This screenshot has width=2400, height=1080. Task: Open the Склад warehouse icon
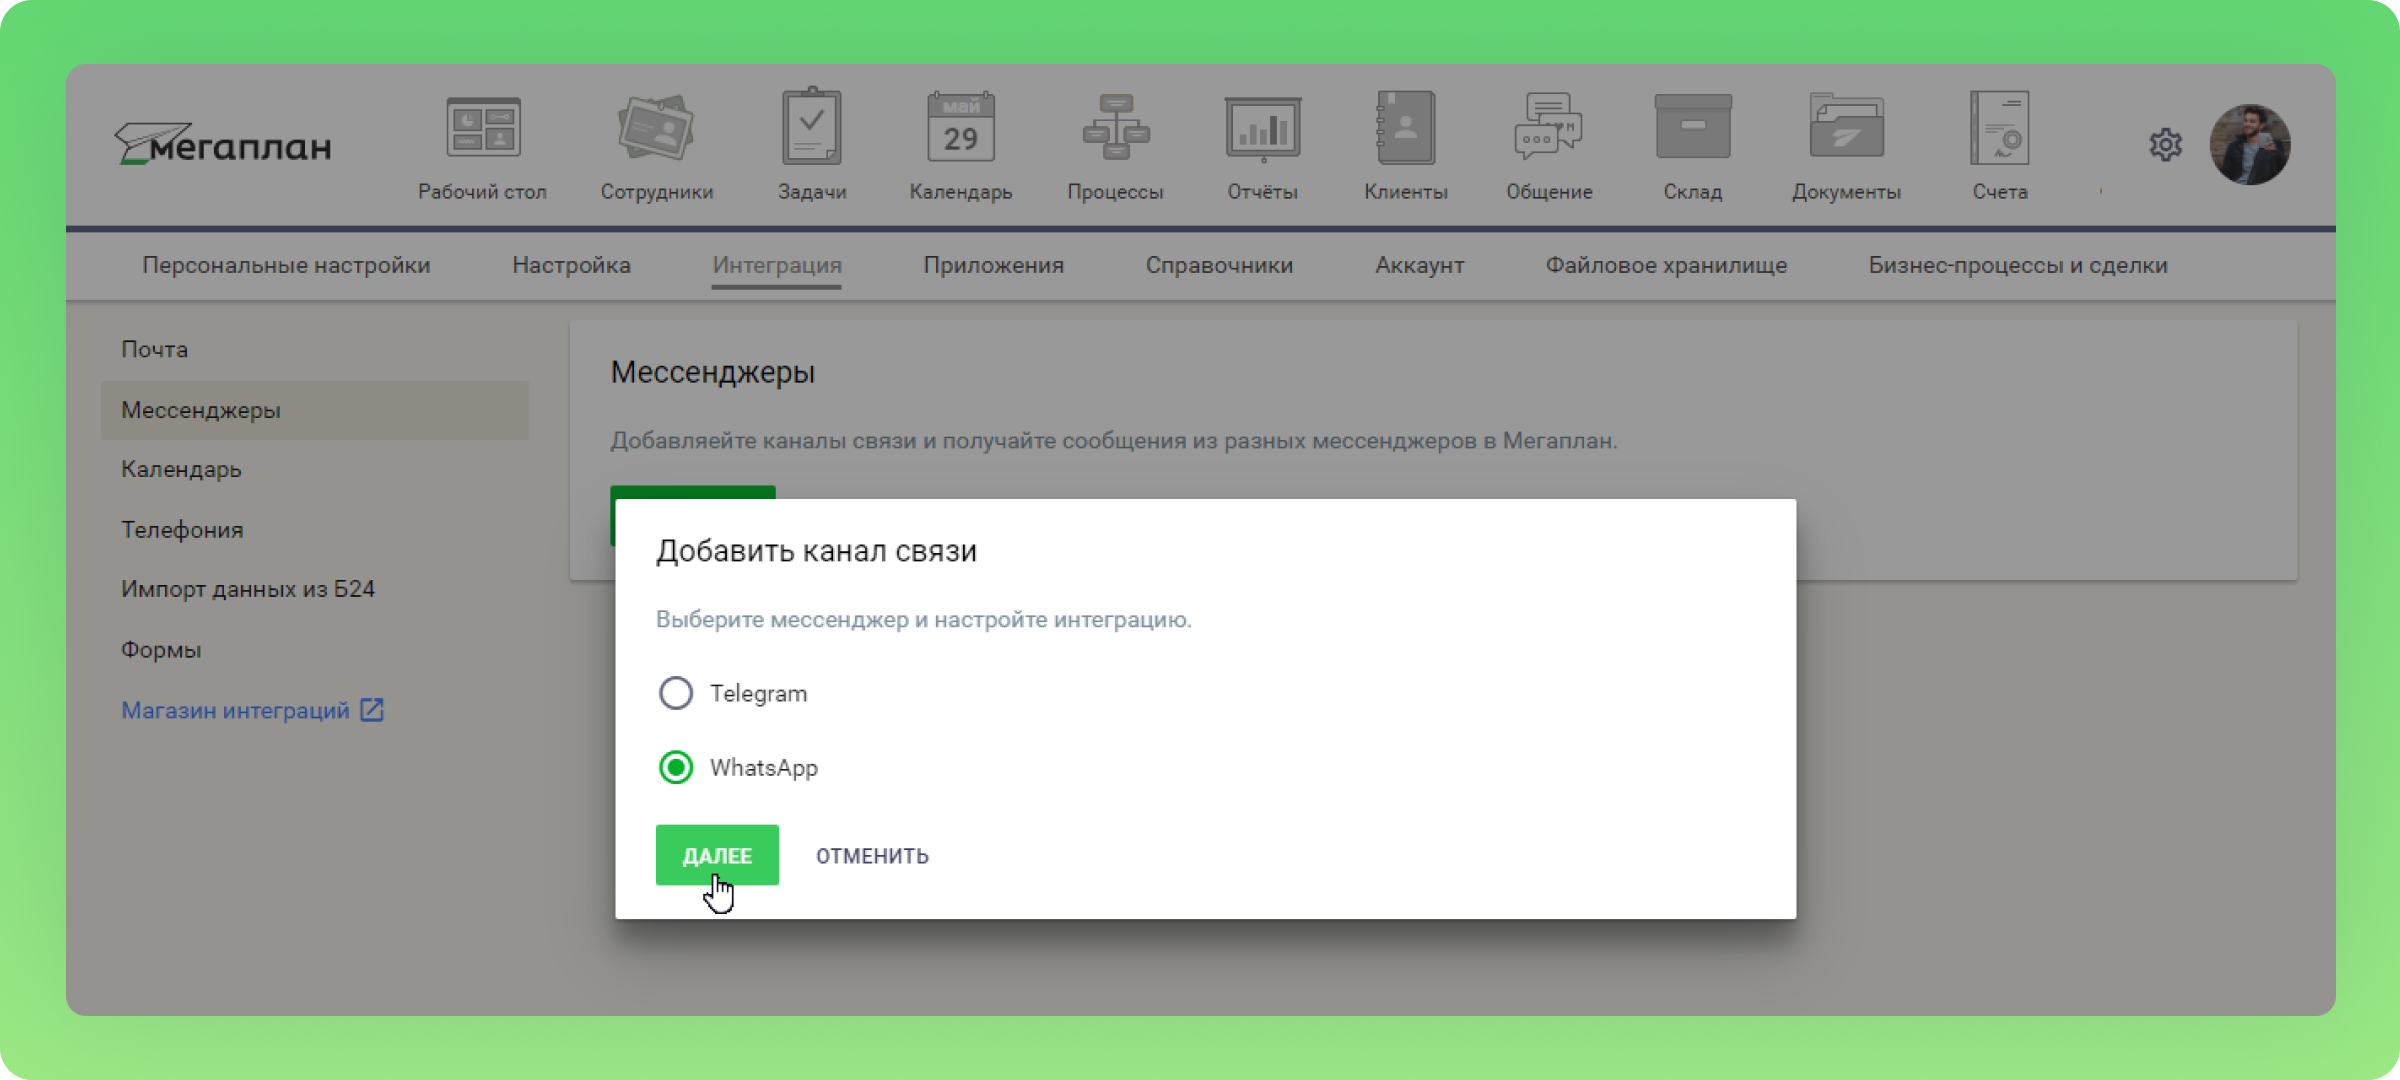click(1693, 126)
